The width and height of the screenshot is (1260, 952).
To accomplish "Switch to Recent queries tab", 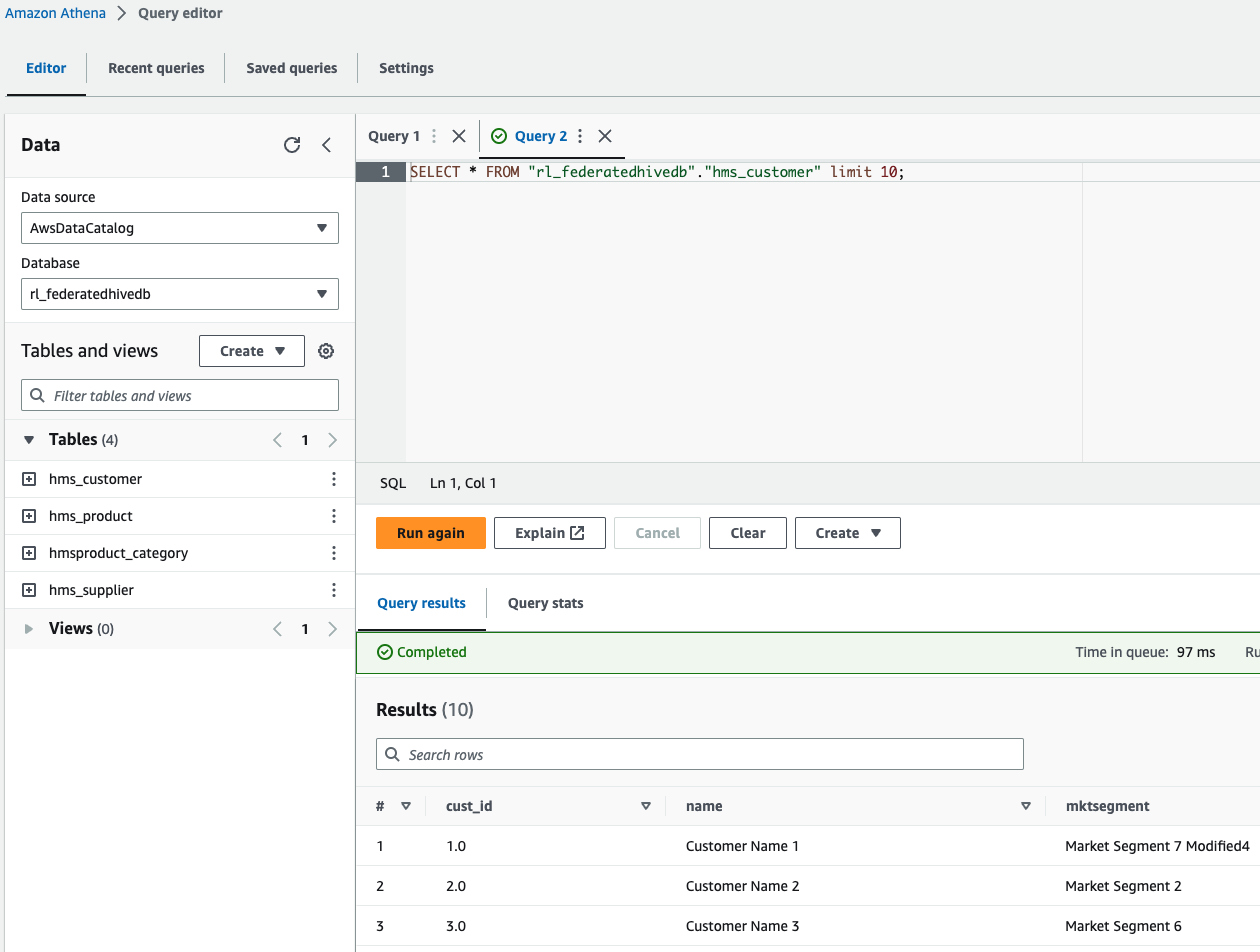I will coord(156,68).
